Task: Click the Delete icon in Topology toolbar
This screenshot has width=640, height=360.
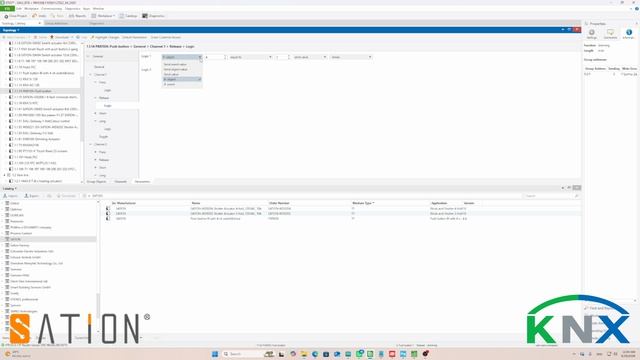Action: tap(36, 37)
